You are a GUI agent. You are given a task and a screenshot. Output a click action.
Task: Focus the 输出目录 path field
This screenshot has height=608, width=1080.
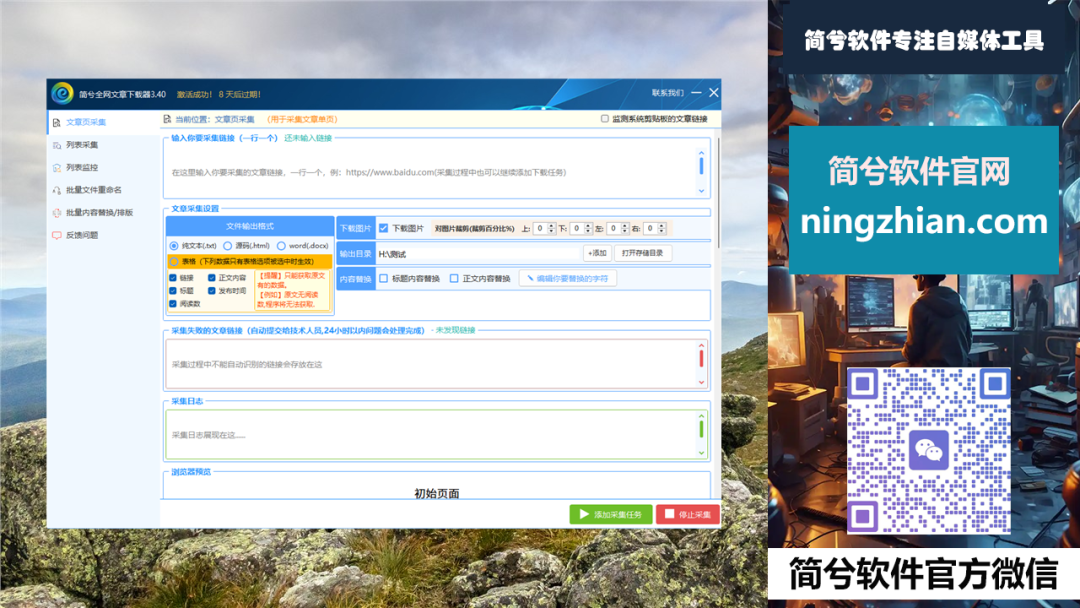(x=478, y=254)
